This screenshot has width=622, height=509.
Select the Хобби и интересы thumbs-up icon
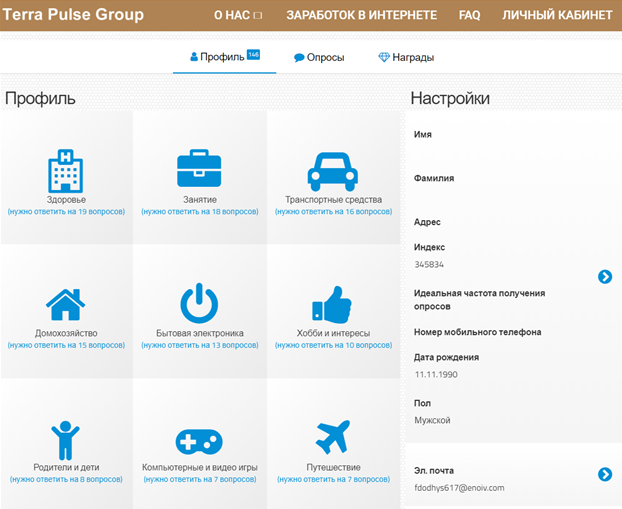(x=332, y=304)
